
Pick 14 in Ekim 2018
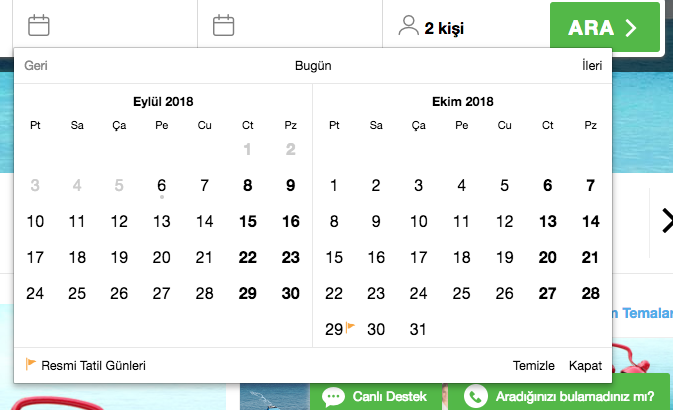click(x=591, y=222)
